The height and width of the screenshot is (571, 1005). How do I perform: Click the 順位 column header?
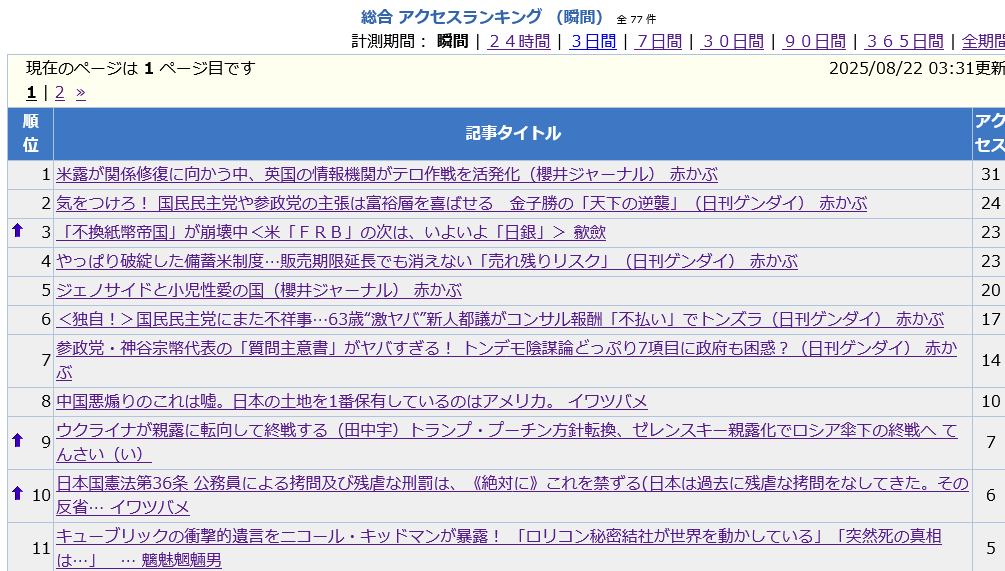(31, 133)
